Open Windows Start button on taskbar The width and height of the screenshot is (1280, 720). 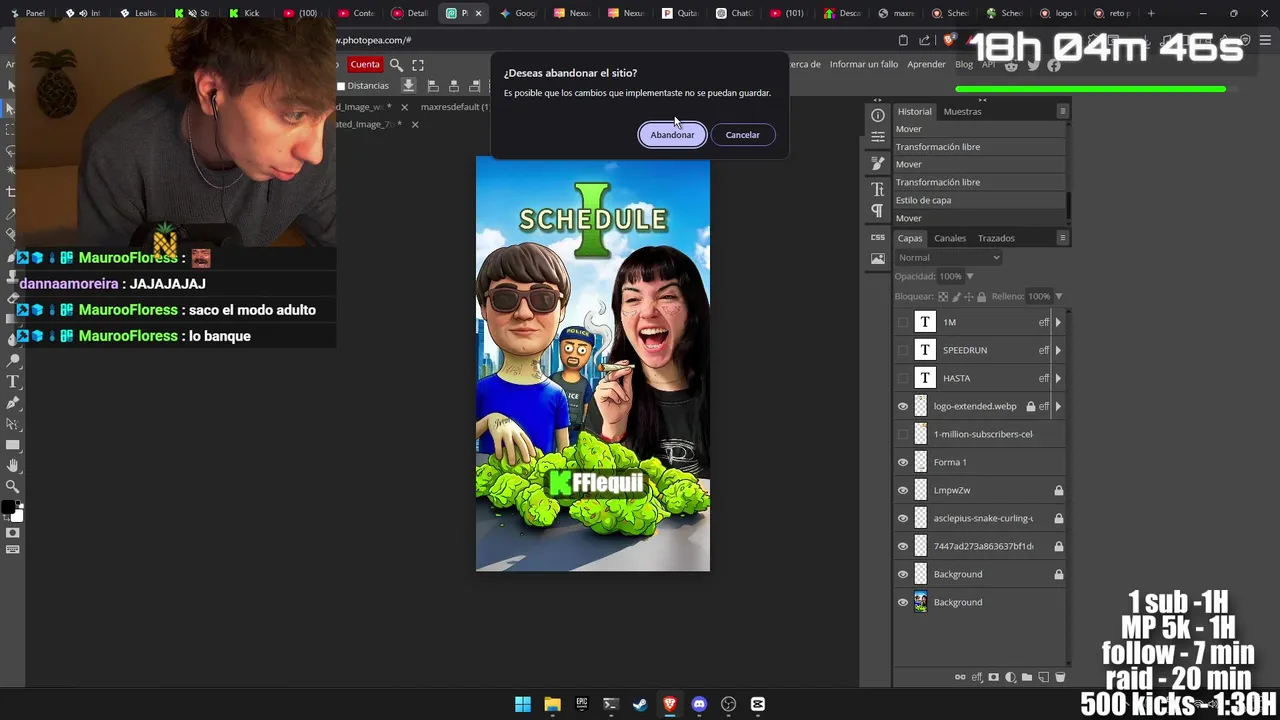coord(523,704)
